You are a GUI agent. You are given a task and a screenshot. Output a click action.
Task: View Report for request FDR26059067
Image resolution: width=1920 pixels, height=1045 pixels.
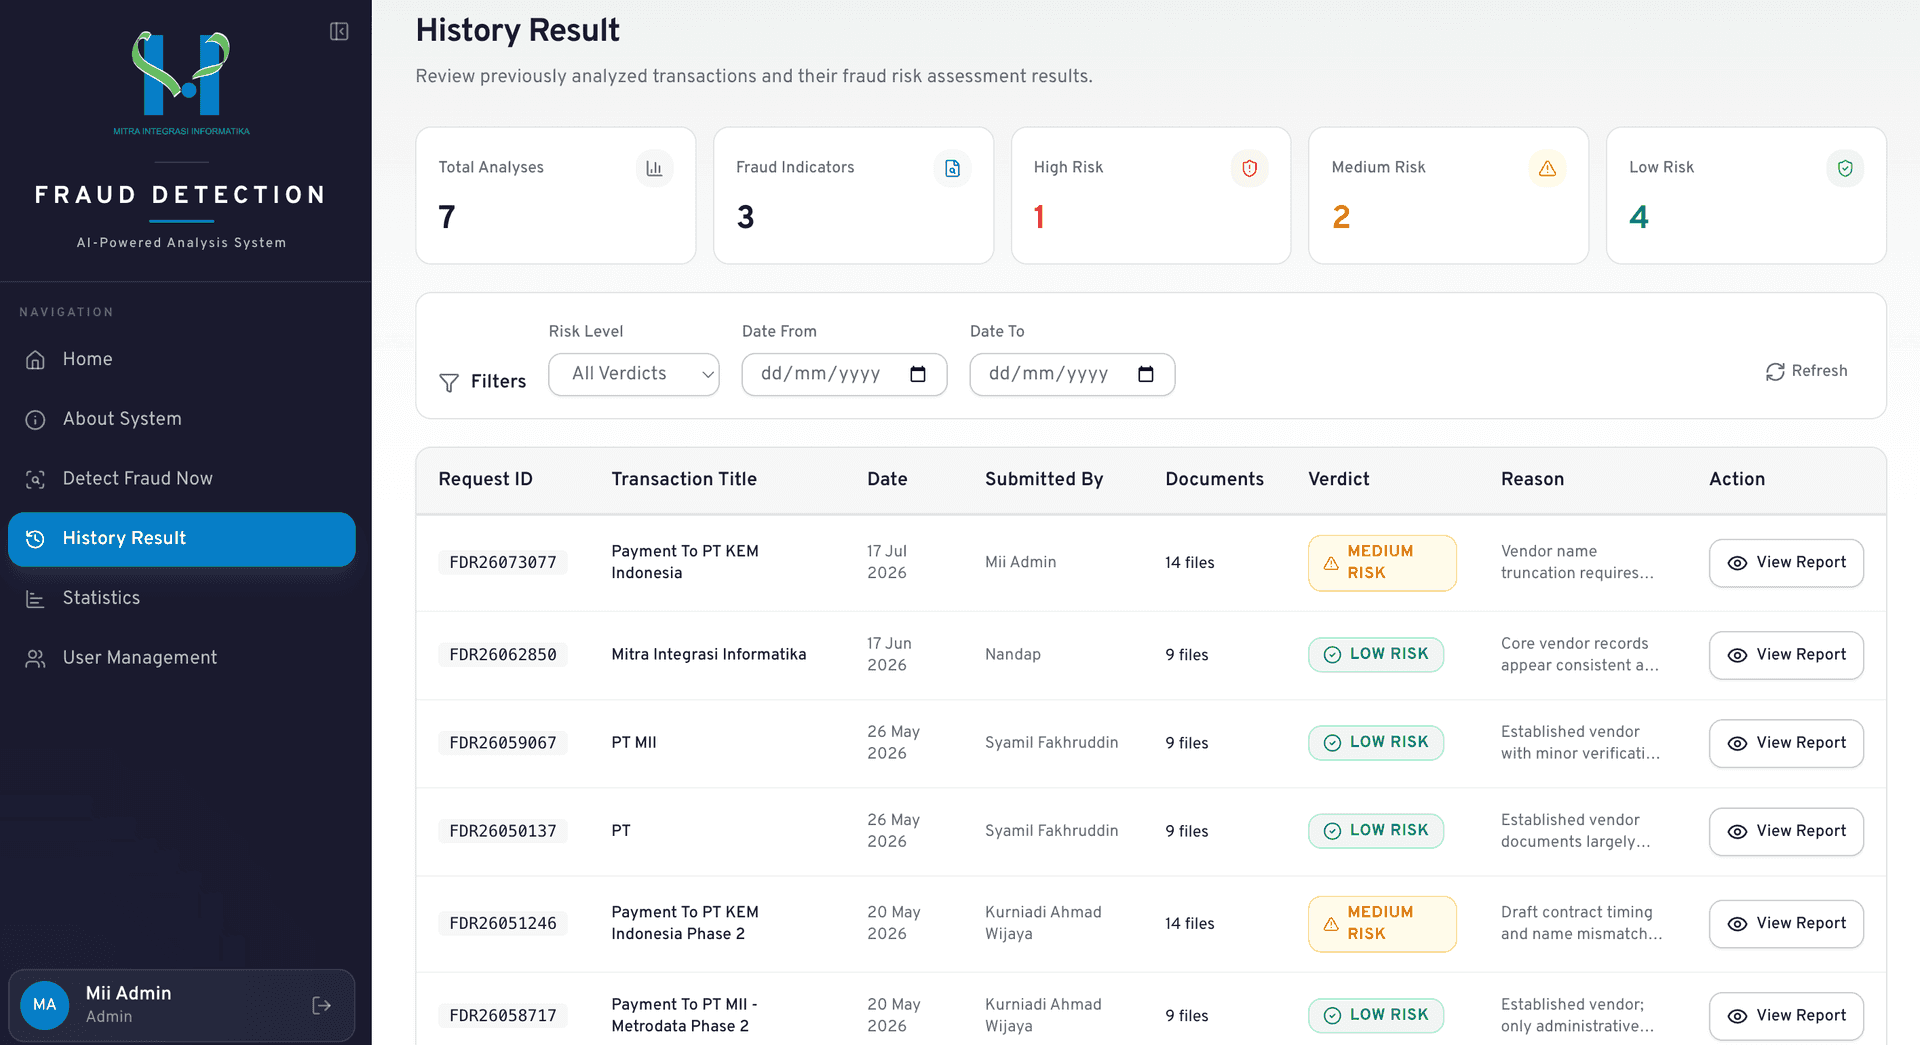[x=1786, y=743]
